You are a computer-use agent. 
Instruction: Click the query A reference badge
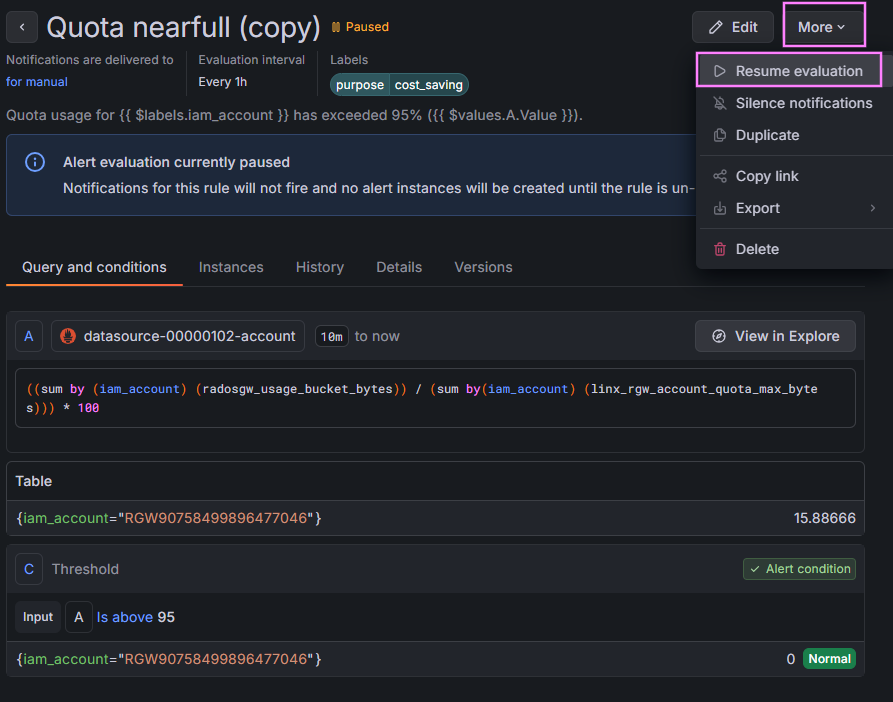[28, 336]
